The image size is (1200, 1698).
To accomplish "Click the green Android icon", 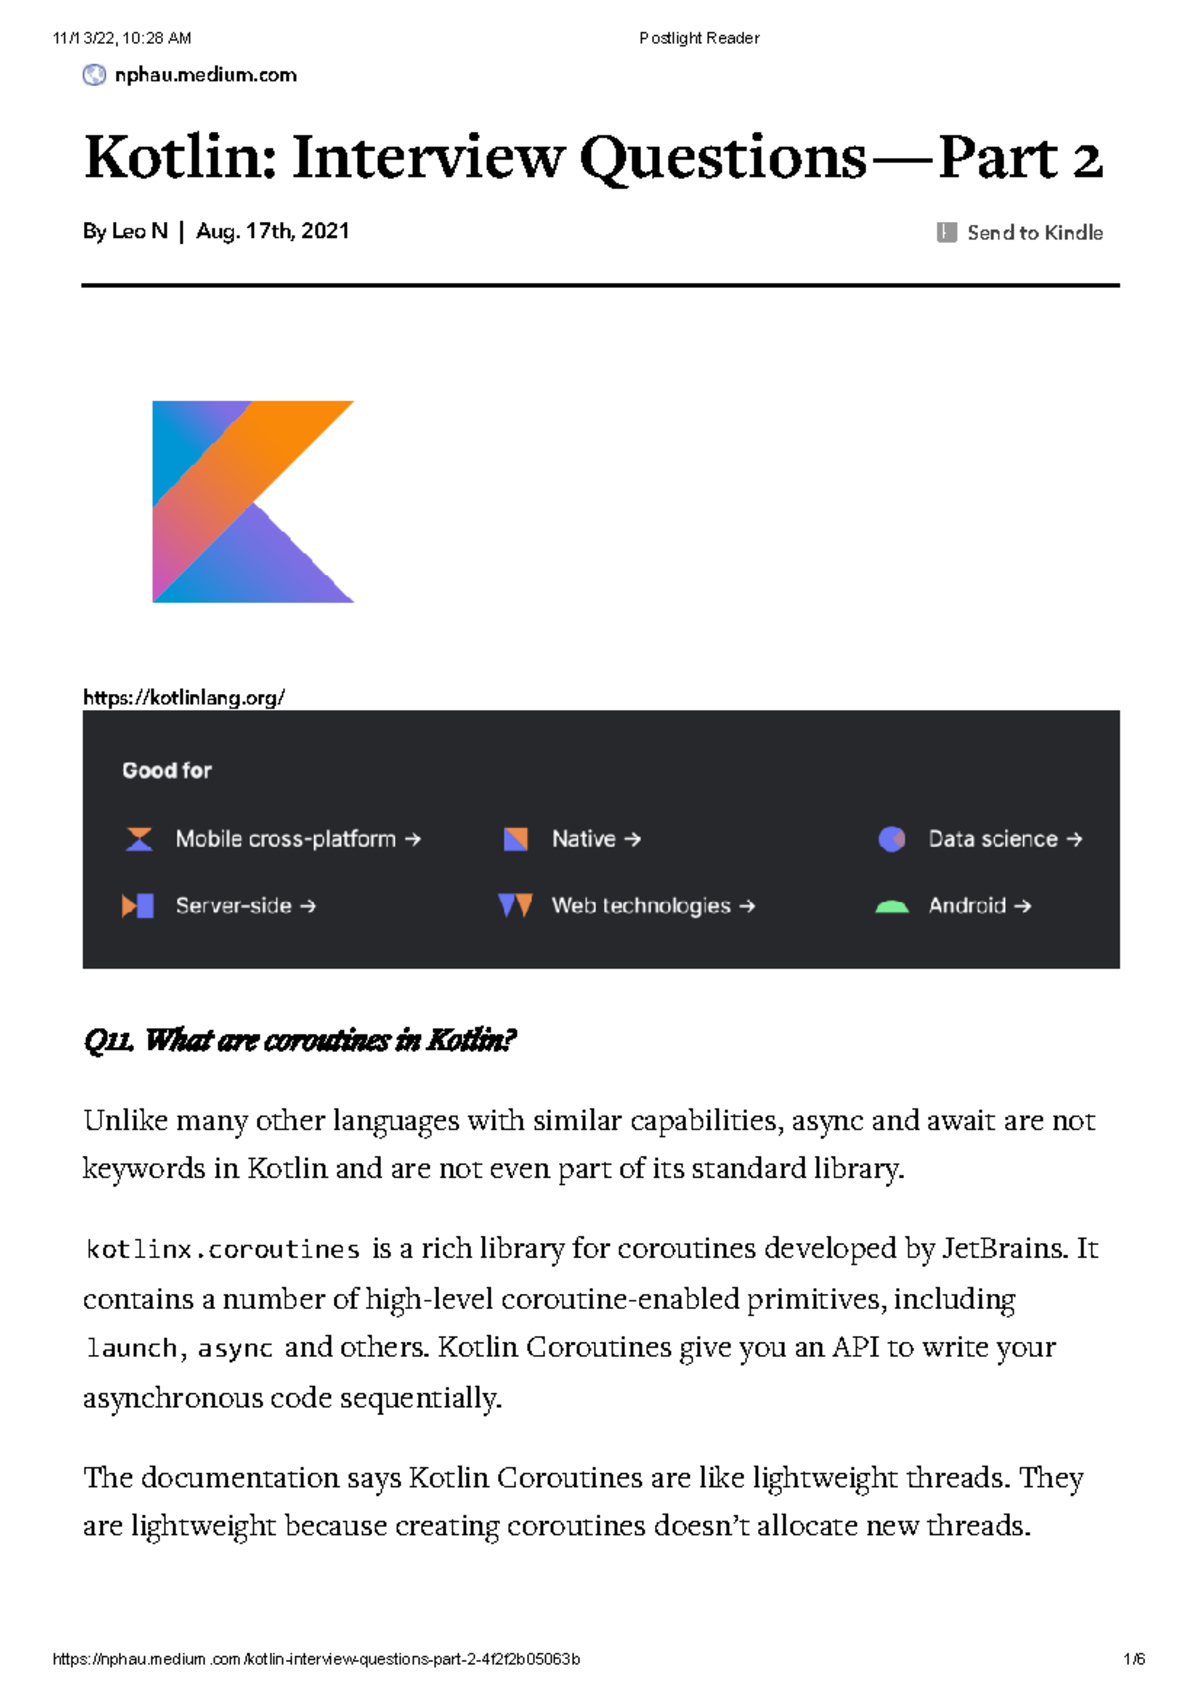I will [x=892, y=907].
